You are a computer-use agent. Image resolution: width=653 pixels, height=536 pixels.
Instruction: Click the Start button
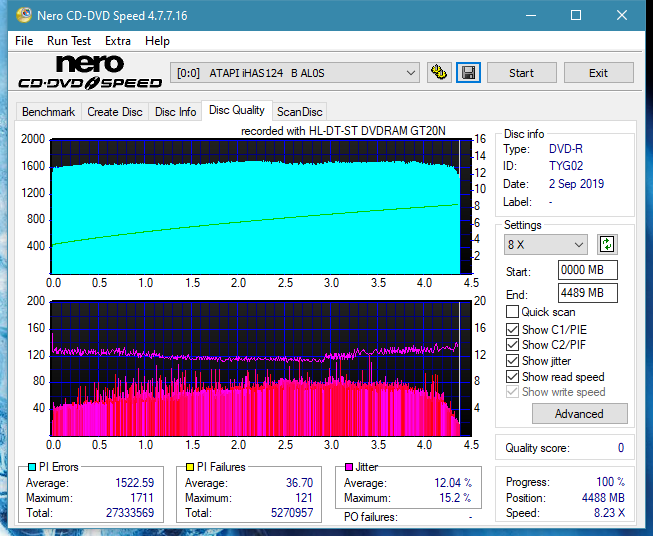pos(521,73)
